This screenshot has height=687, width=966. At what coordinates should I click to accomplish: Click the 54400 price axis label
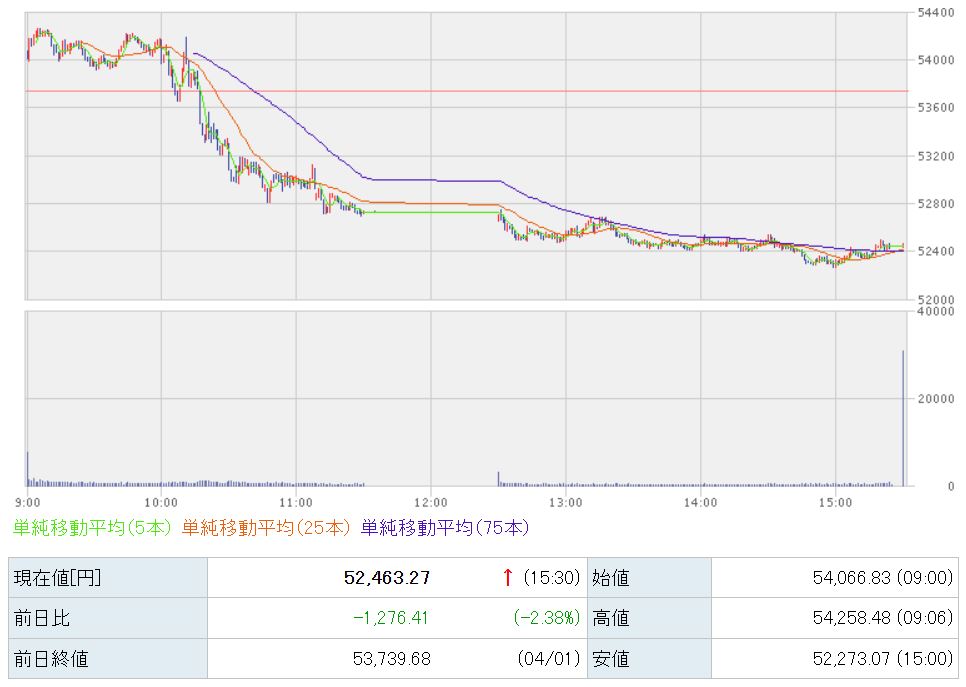click(936, 12)
